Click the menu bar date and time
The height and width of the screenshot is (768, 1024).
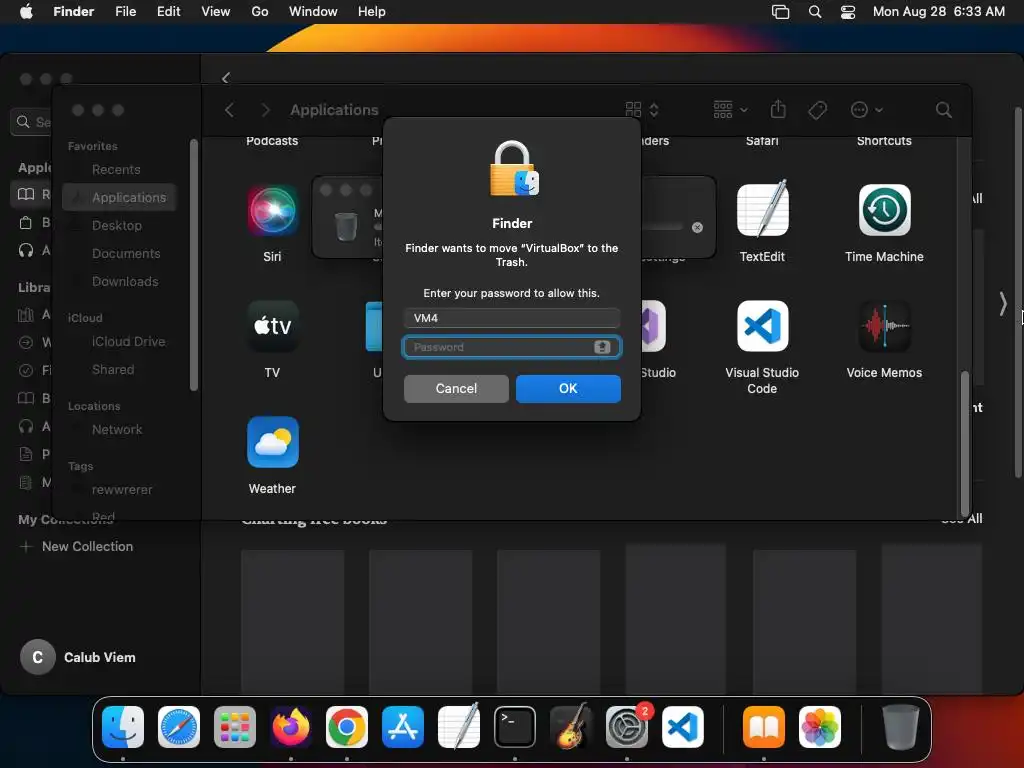pyautogui.click(x=938, y=12)
